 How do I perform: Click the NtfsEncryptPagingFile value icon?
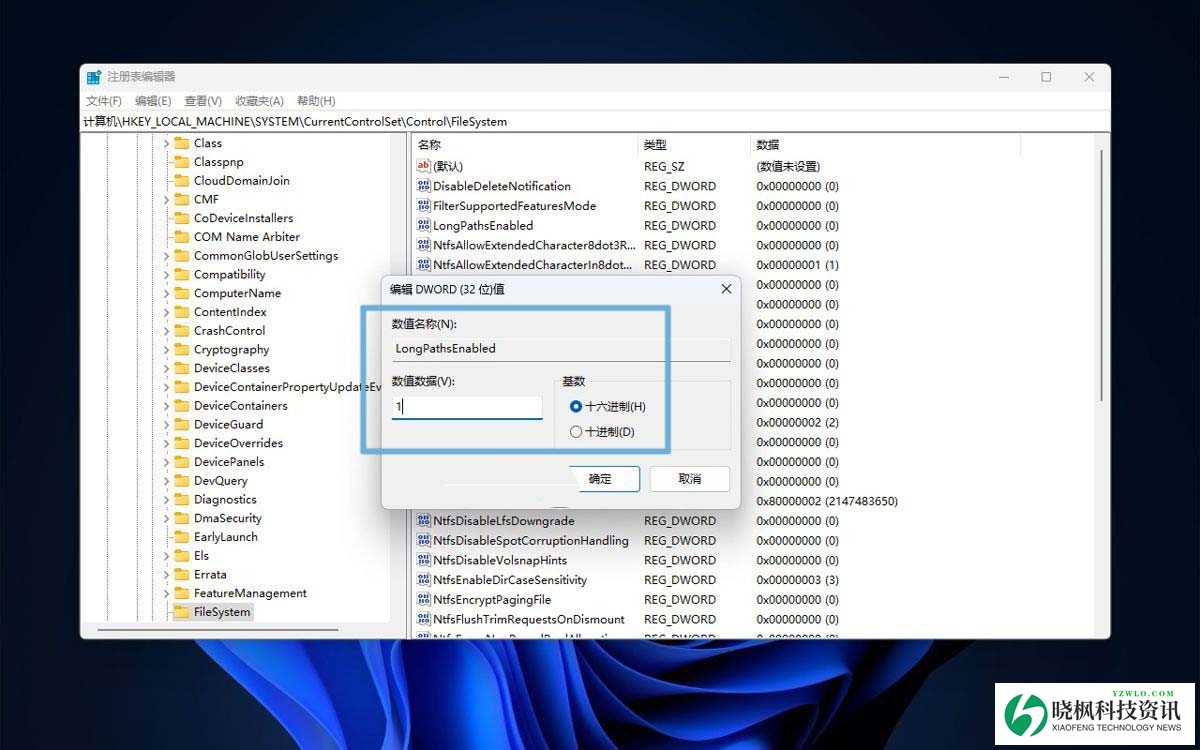pyautogui.click(x=423, y=600)
